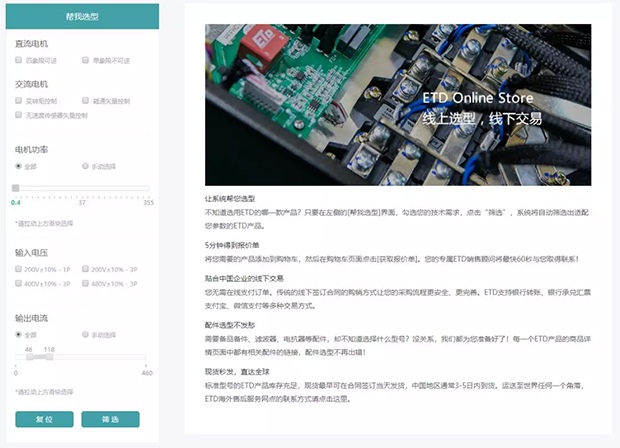The height and width of the screenshot is (448, 620).
Task: Click the 5分钟得到报价单 heading
Action: pyautogui.click(x=232, y=245)
